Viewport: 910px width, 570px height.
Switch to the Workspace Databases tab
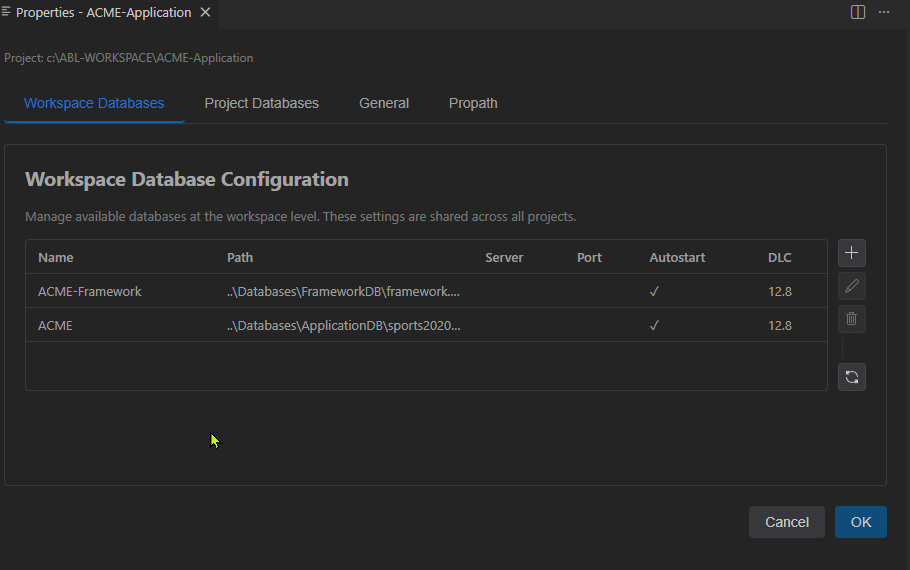pos(94,103)
